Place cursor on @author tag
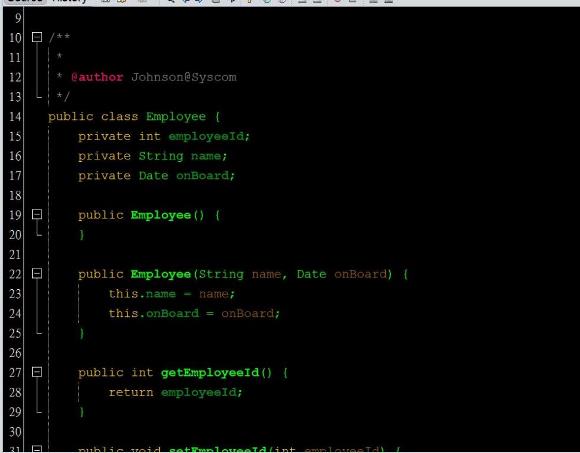The height and width of the screenshot is (453, 580). [x=97, y=77]
